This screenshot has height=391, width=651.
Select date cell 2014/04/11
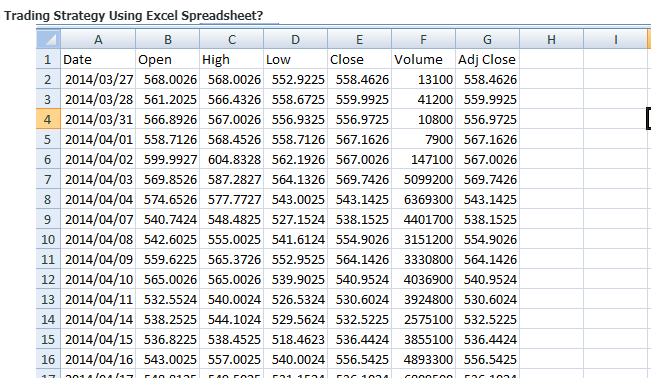98,299
